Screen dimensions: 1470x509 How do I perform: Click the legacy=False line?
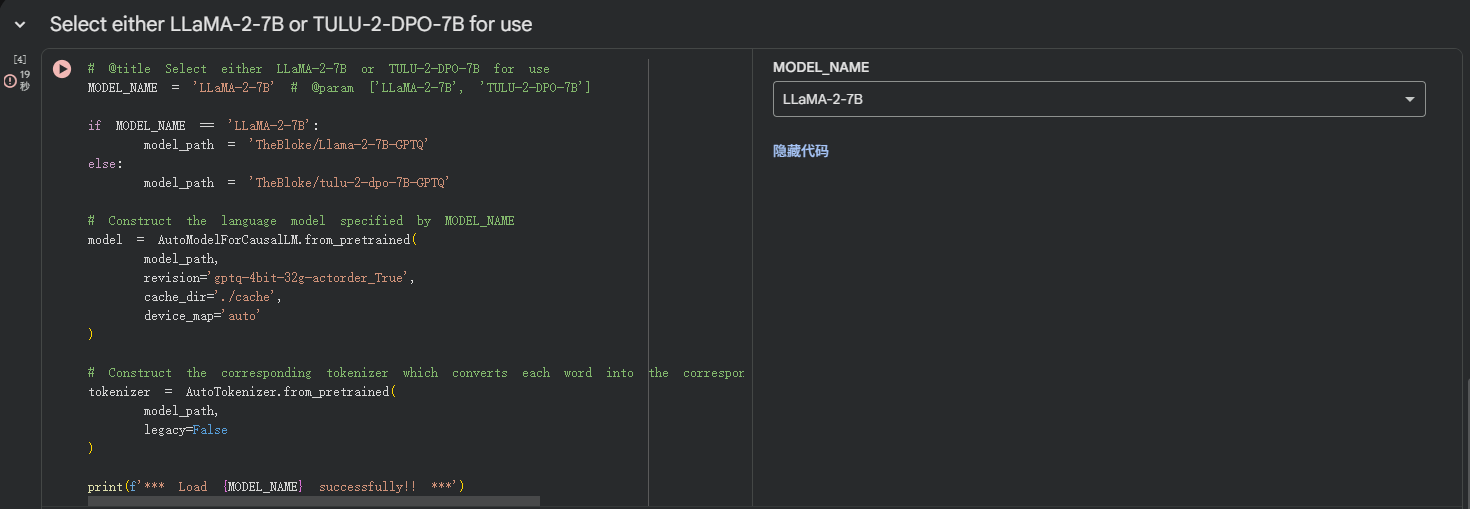point(185,430)
